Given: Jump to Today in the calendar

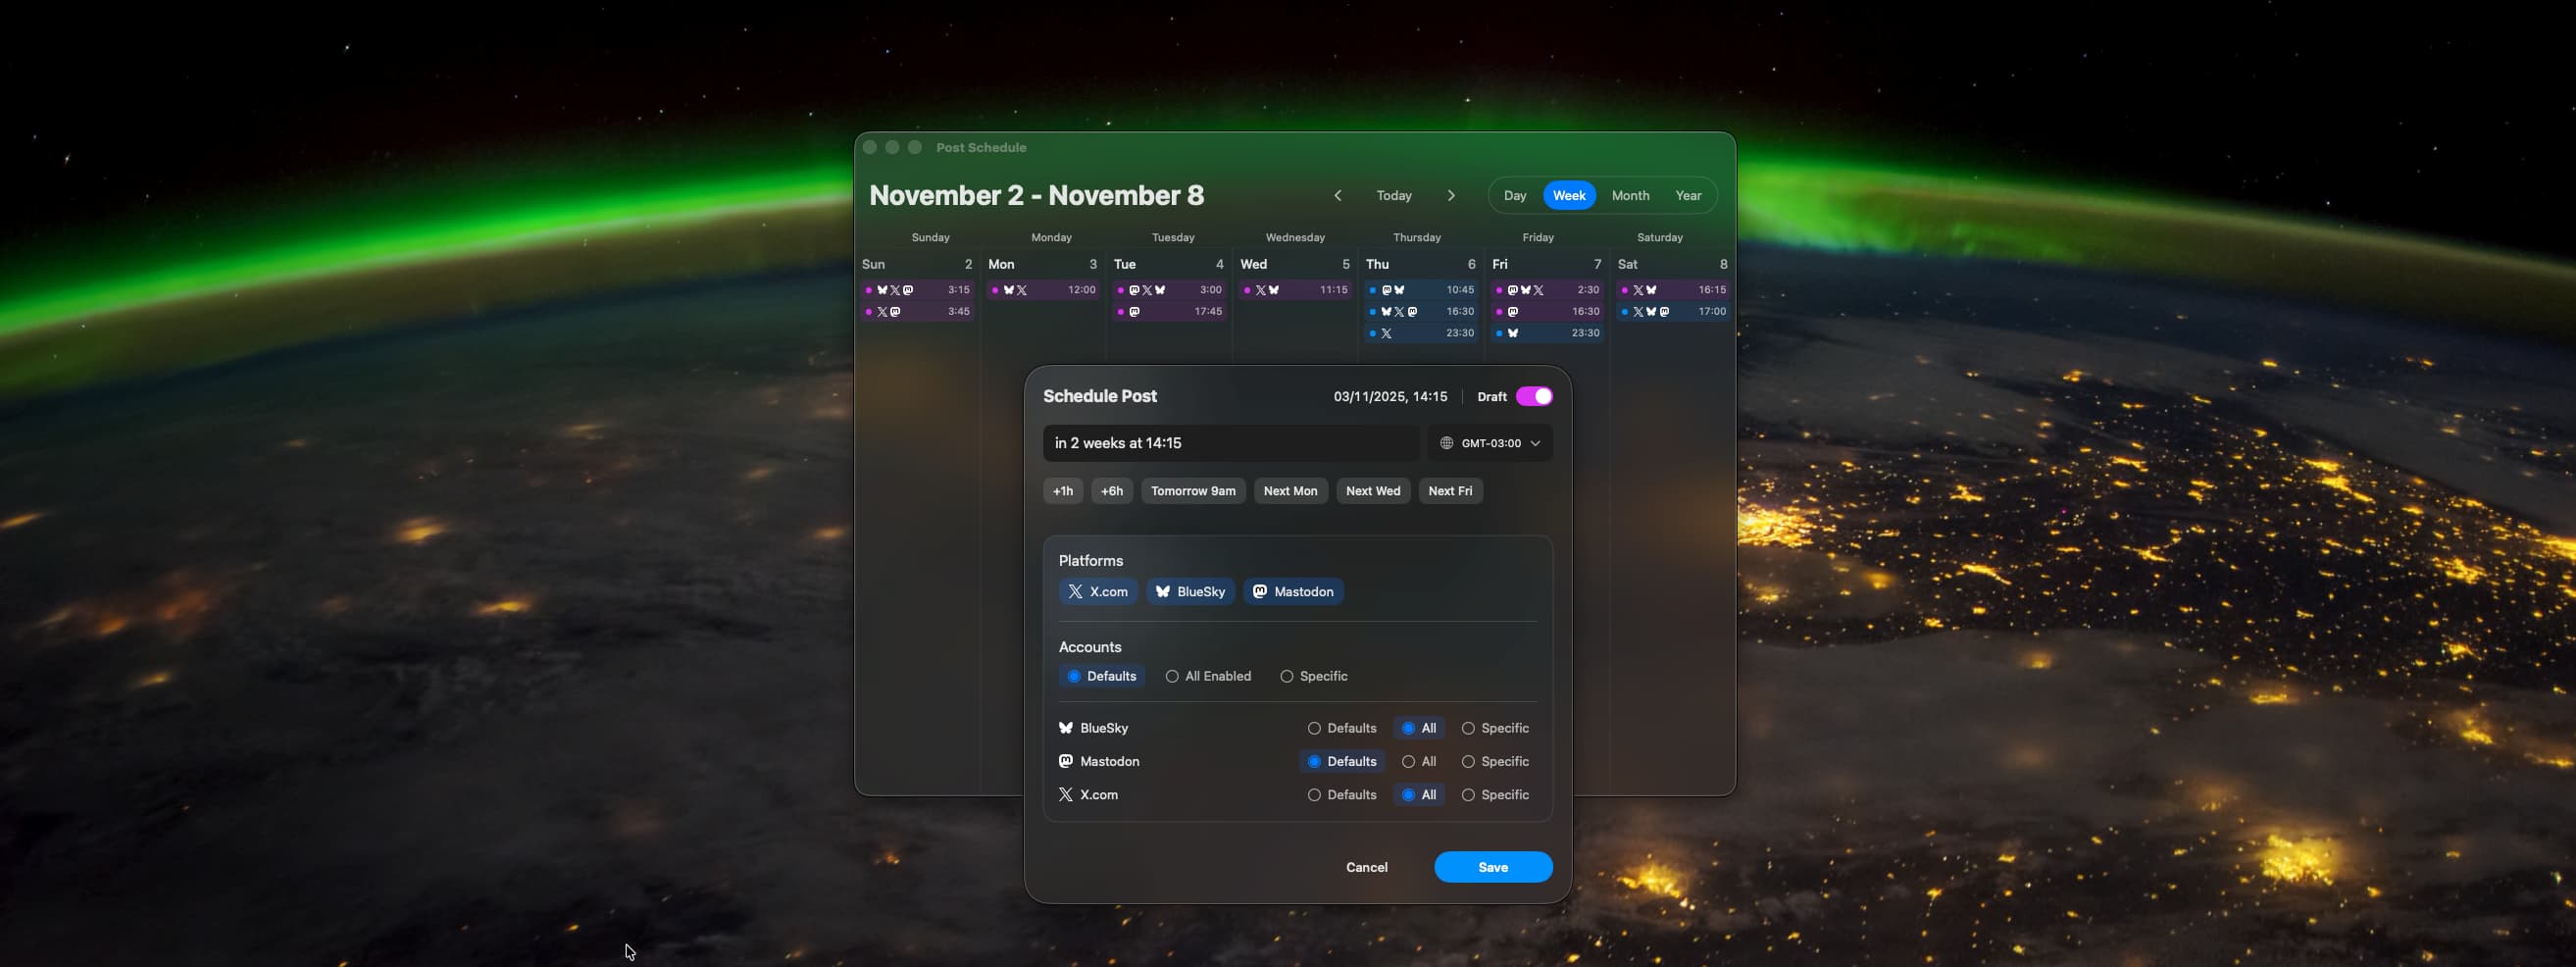Looking at the screenshot, I should point(1394,195).
